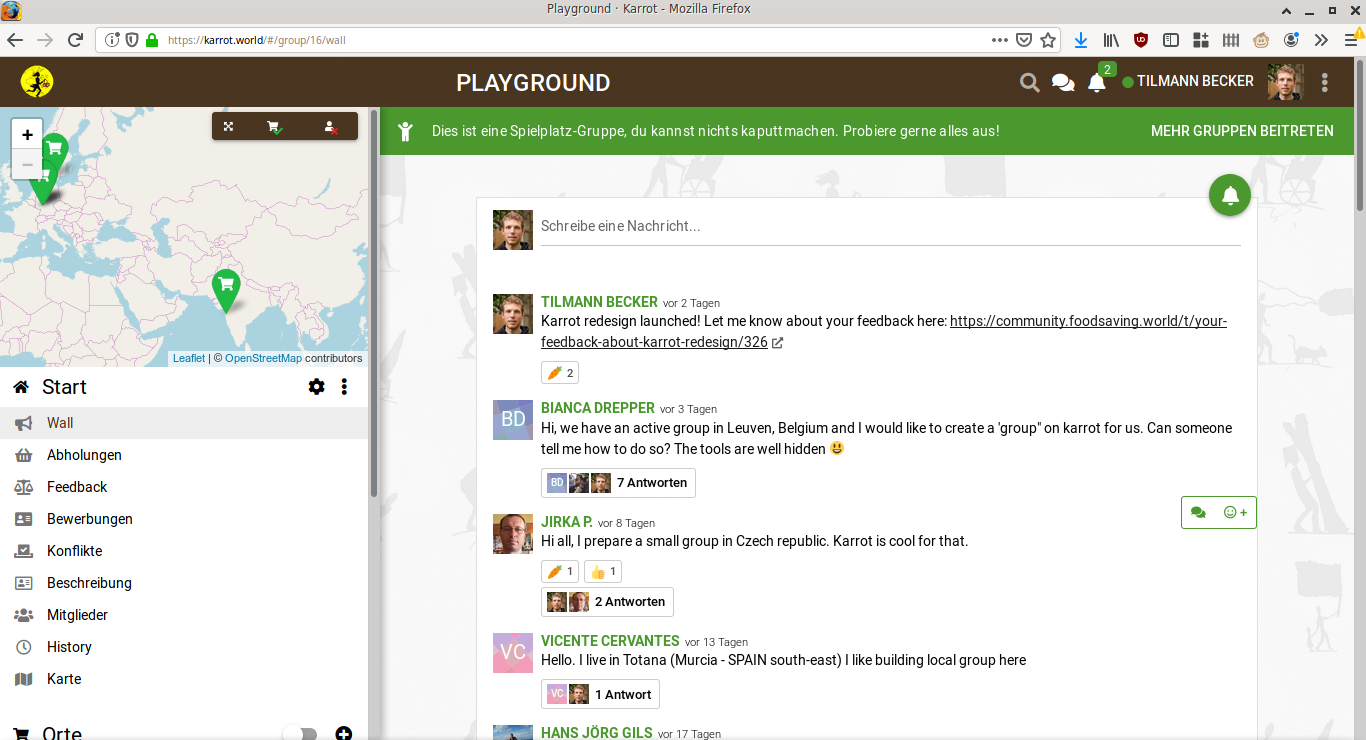The width and height of the screenshot is (1366, 740).
Task: Click thumbs-up reaction on Jirka P.'s post
Action: tap(603, 572)
